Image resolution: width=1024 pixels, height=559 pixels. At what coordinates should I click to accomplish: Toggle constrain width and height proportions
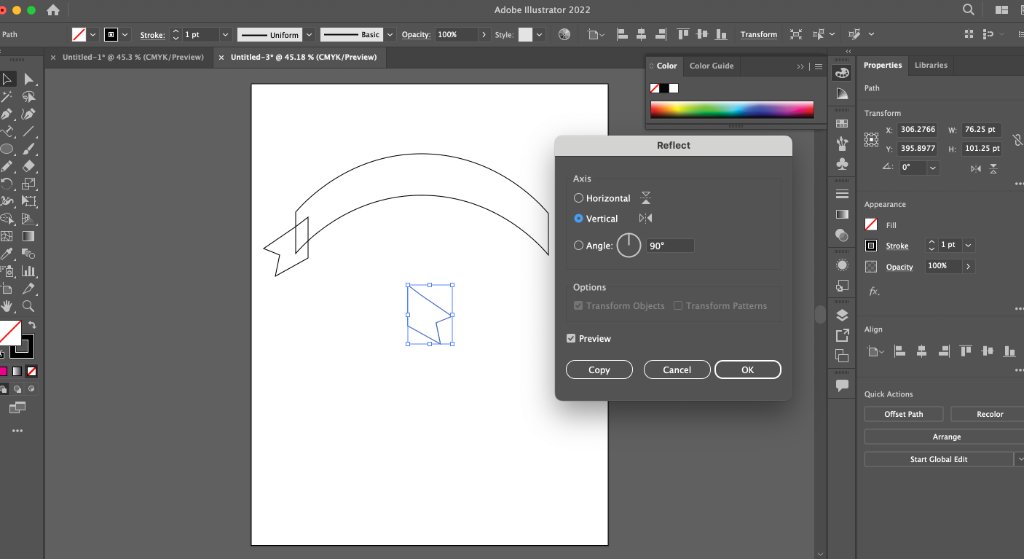[1017, 139]
